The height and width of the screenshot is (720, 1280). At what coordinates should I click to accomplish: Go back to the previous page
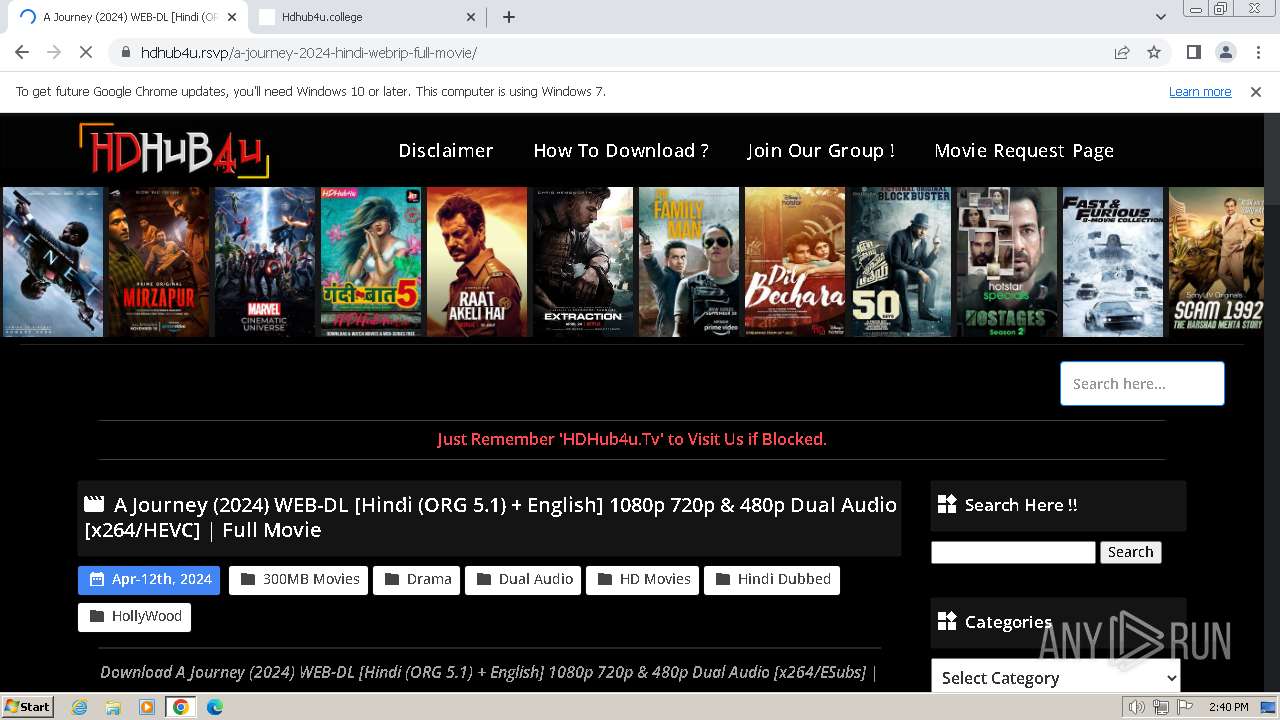(22, 52)
